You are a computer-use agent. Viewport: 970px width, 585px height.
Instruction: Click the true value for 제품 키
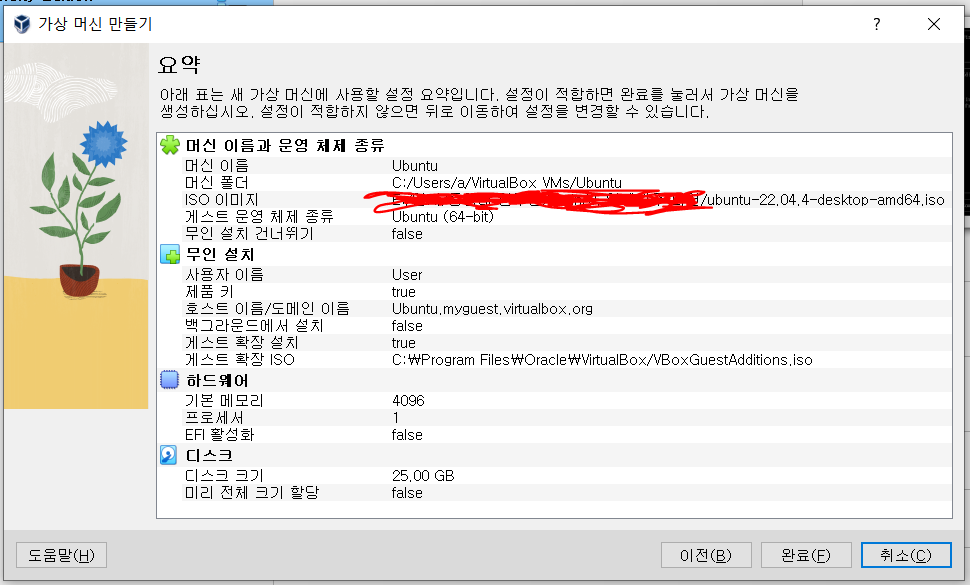[403, 292]
